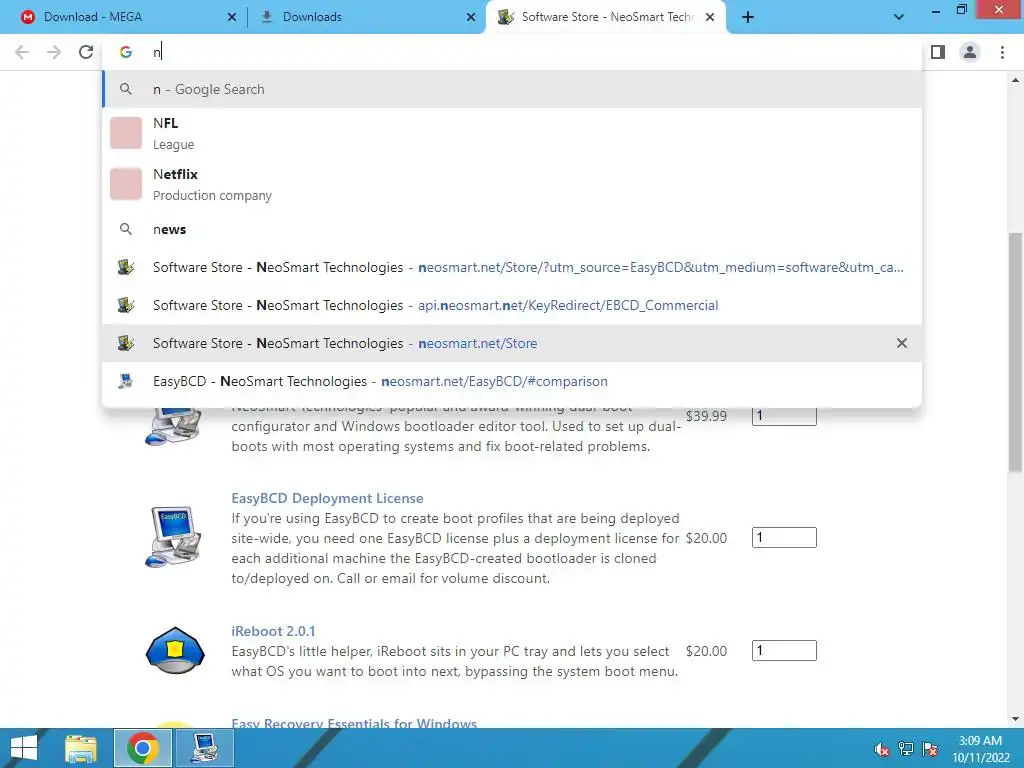Click the NFL suggestion thumbnail
1024x768 pixels.
point(126,133)
